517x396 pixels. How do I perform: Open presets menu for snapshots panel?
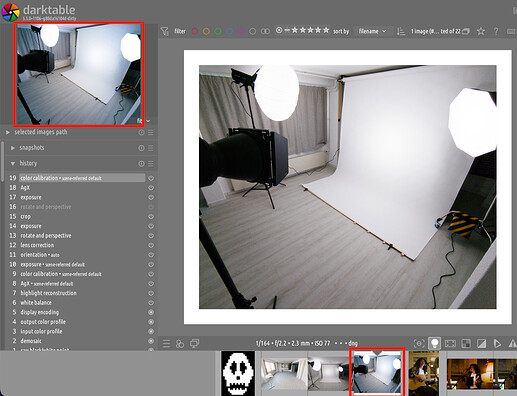pos(151,148)
